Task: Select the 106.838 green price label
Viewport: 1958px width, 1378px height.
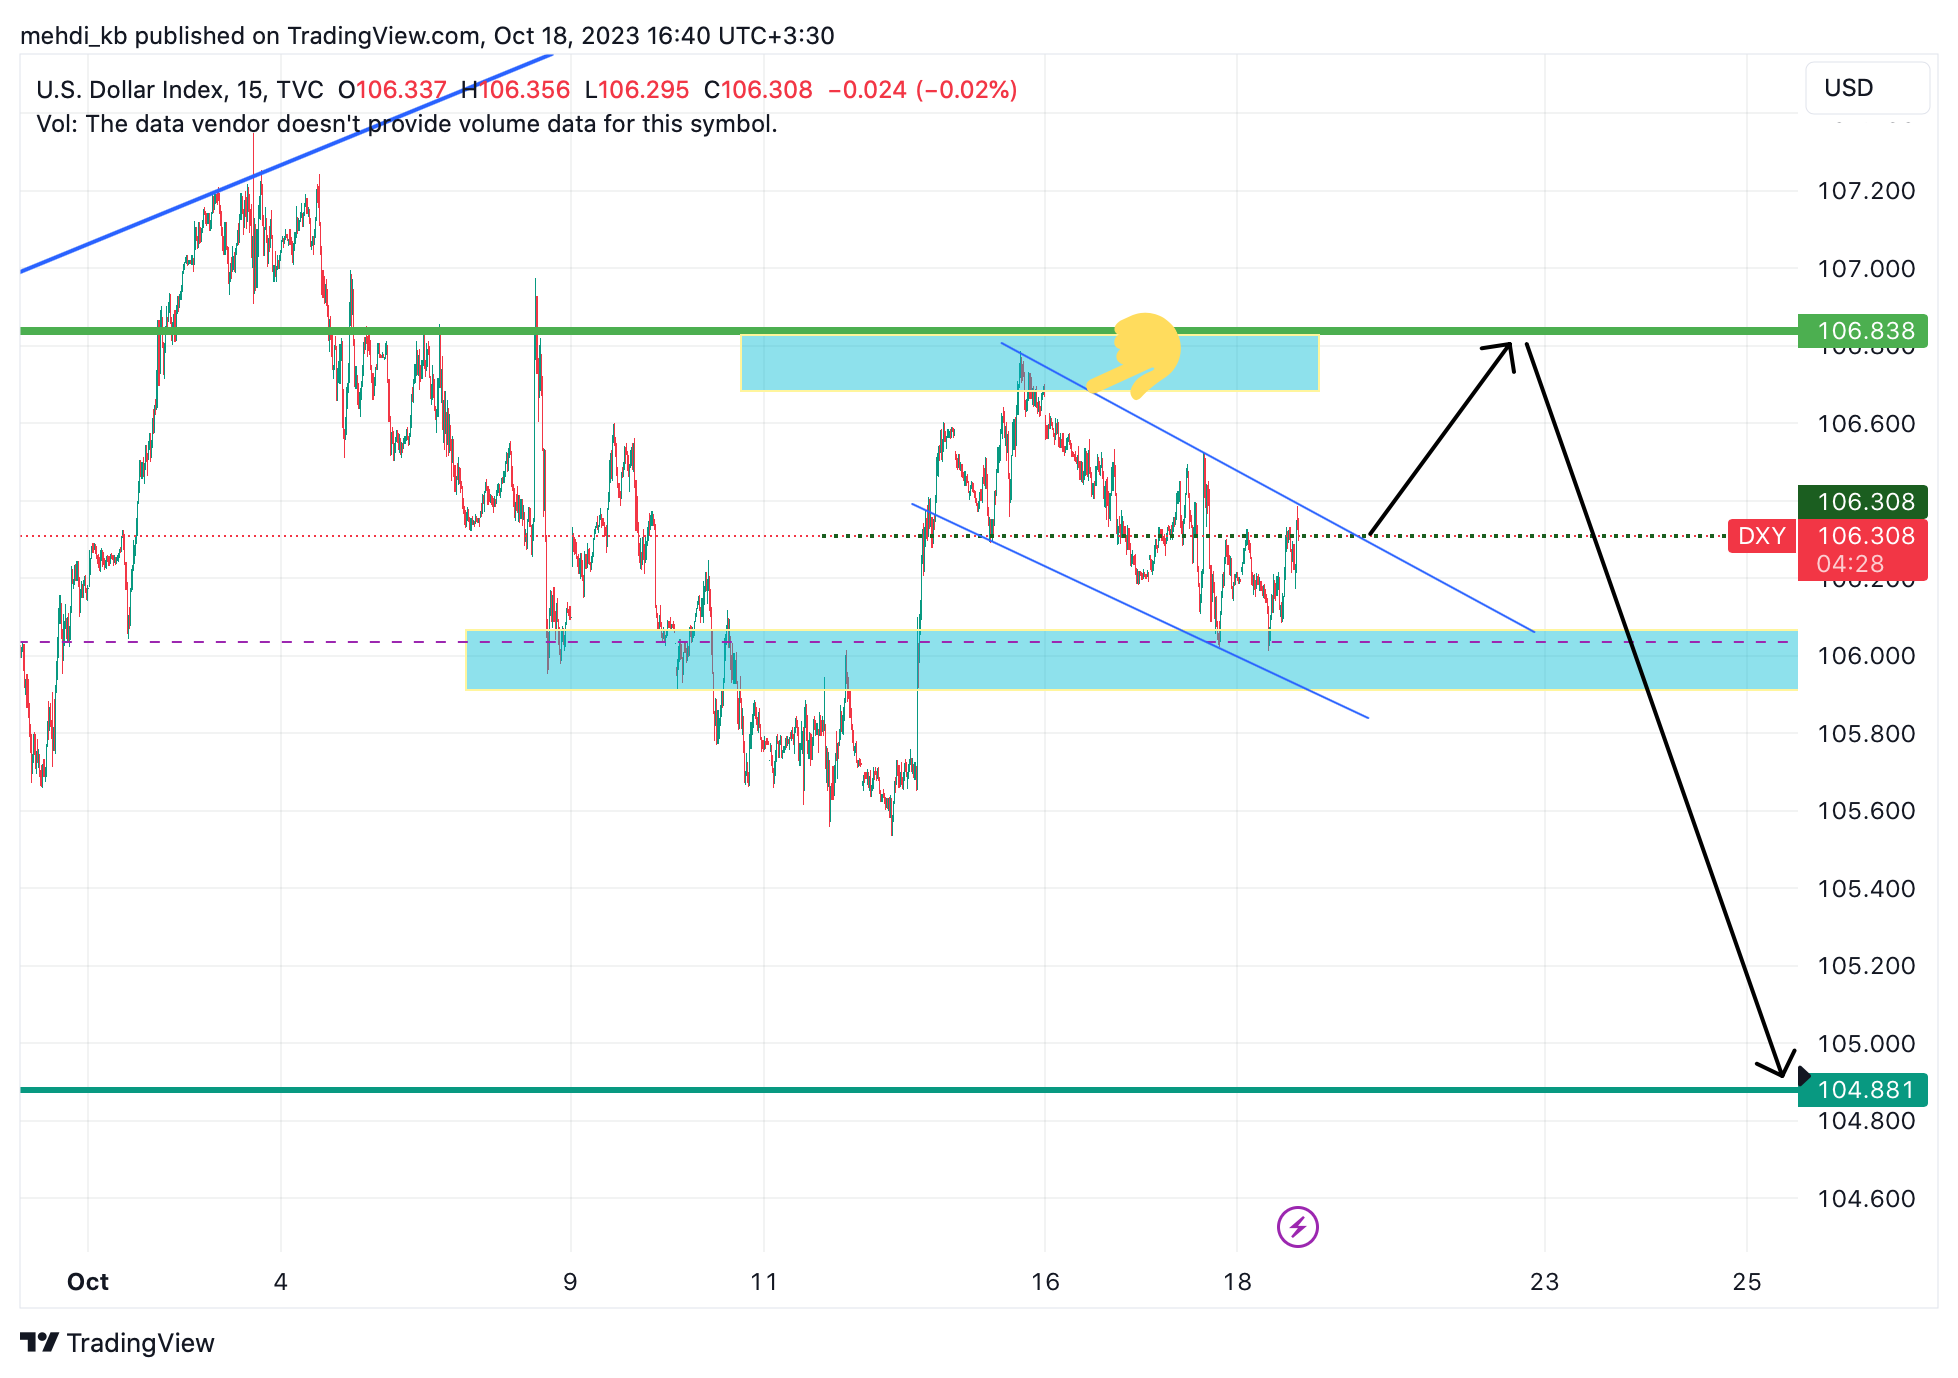Action: coord(1862,331)
